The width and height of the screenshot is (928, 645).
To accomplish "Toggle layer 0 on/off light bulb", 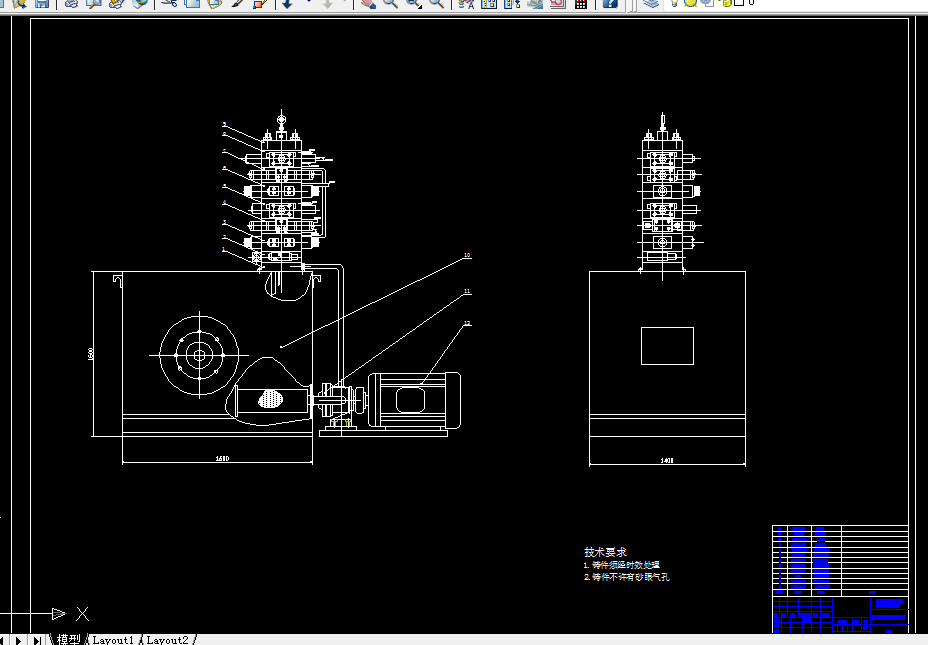I will click(674, 2).
